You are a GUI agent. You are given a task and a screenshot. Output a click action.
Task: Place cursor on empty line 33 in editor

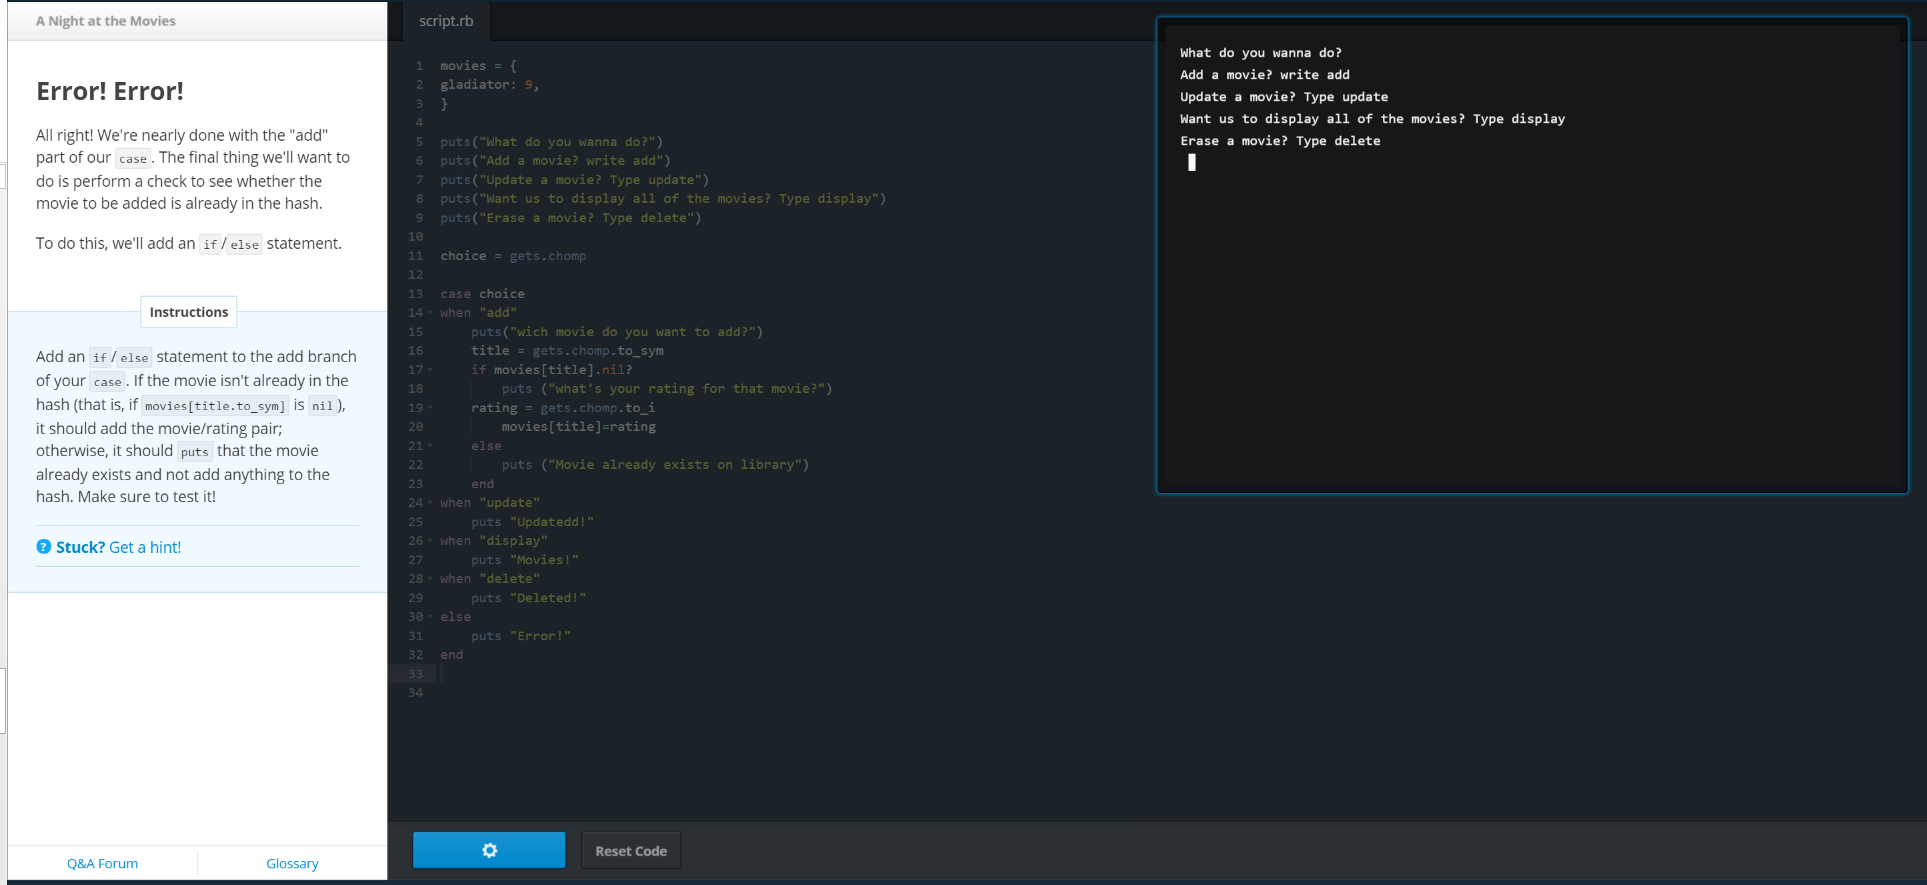600,674
